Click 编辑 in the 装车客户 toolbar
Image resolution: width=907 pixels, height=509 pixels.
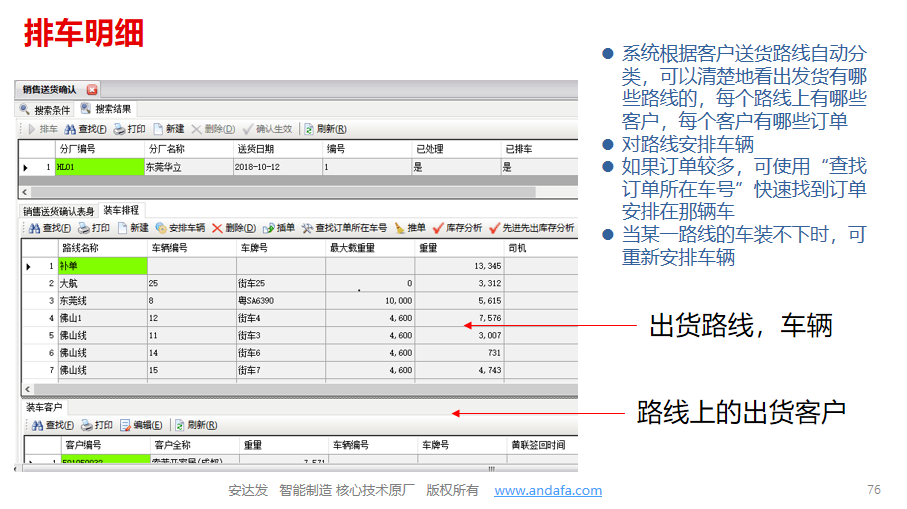pyautogui.click(x=142, y=425)
